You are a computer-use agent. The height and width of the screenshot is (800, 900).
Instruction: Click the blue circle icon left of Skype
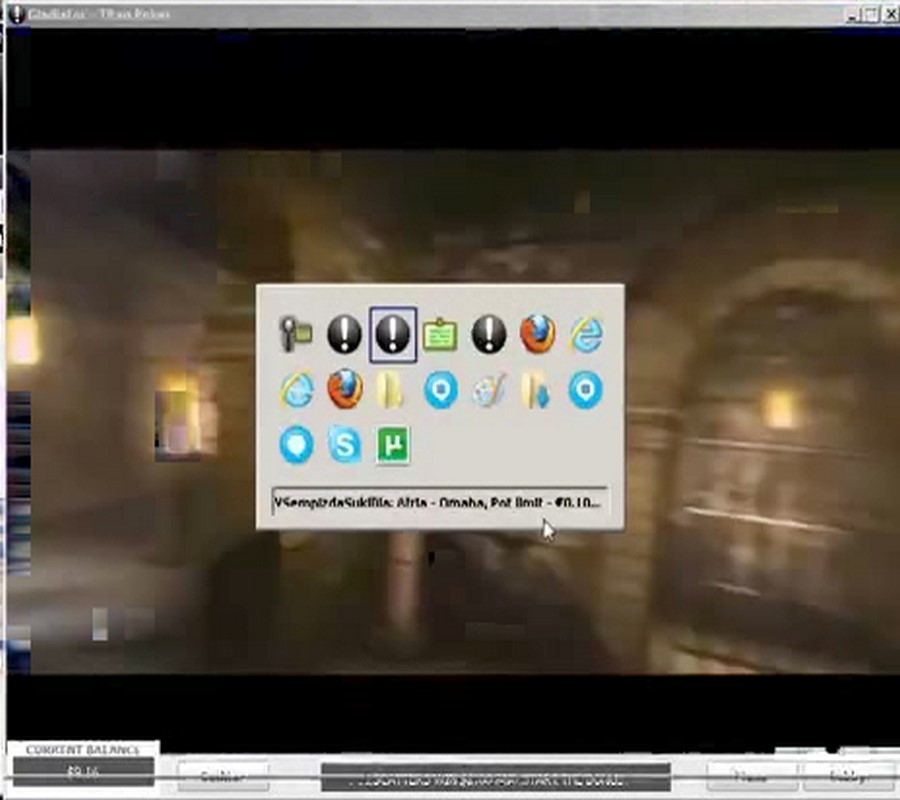pos(296,445)
